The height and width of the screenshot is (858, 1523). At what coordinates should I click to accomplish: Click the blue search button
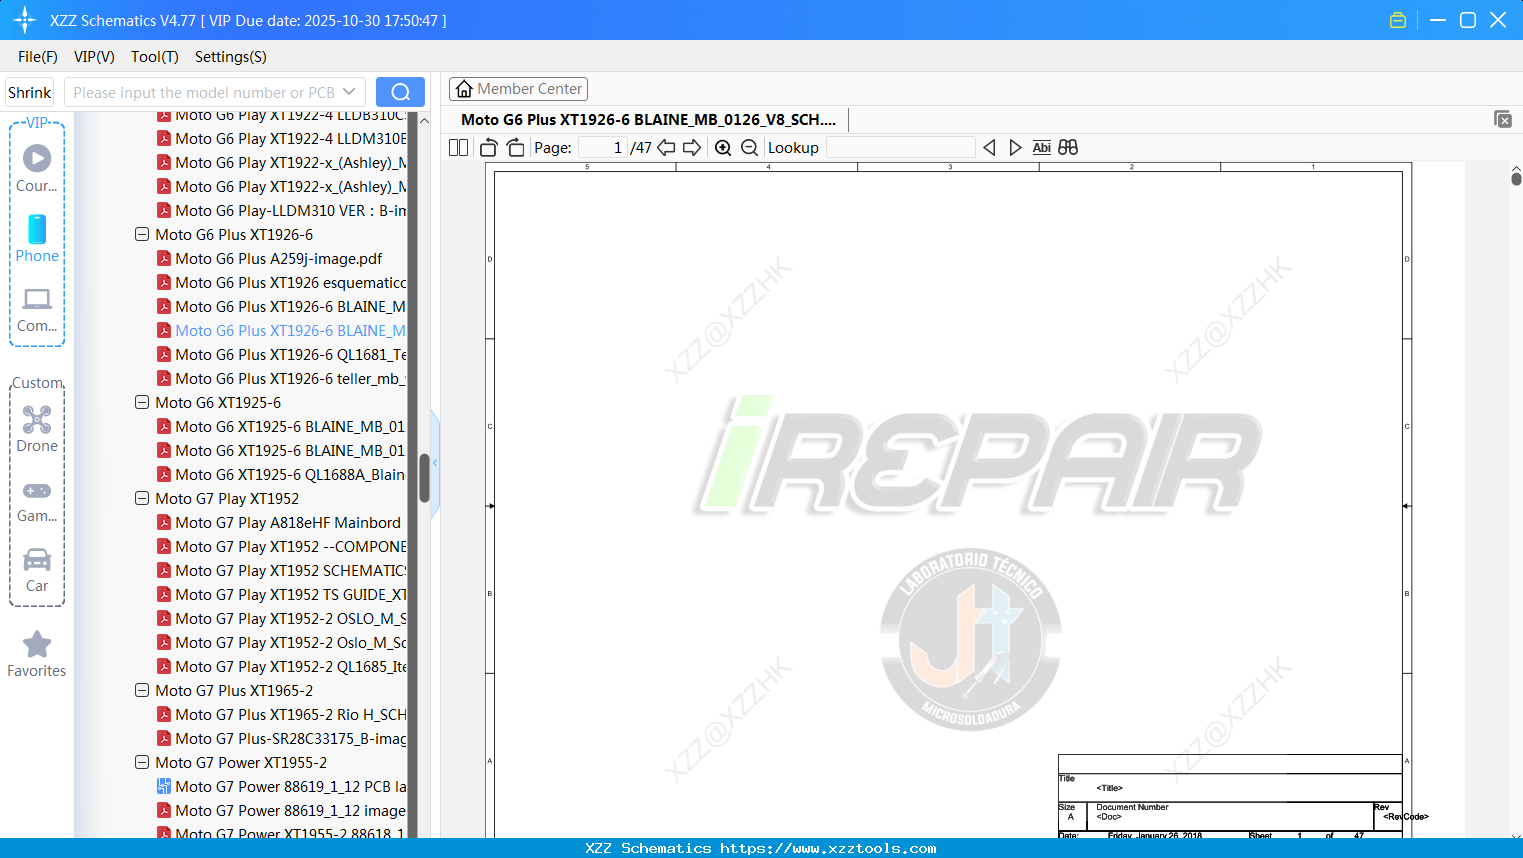coord(400,92)
